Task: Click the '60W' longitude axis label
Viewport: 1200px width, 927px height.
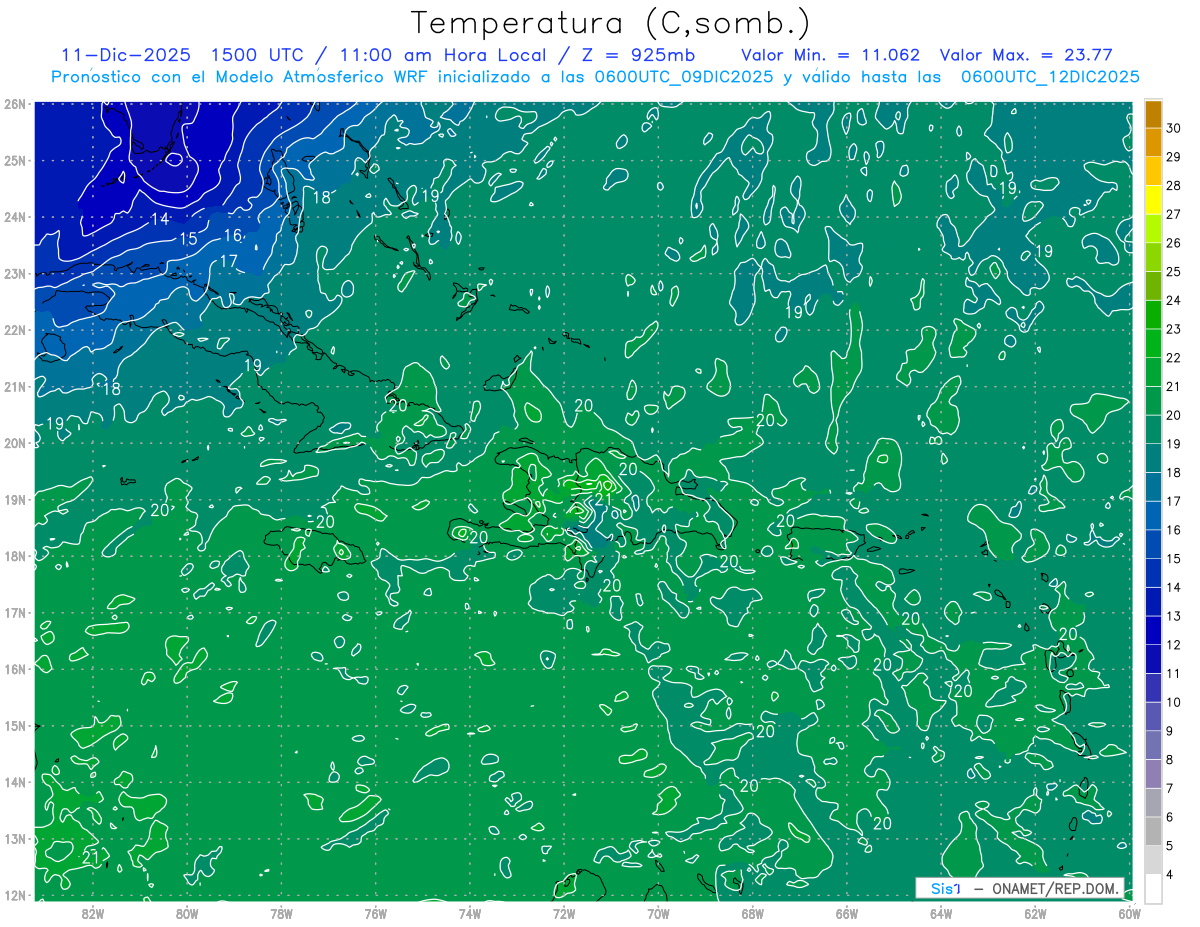Action: point(1130,913)
